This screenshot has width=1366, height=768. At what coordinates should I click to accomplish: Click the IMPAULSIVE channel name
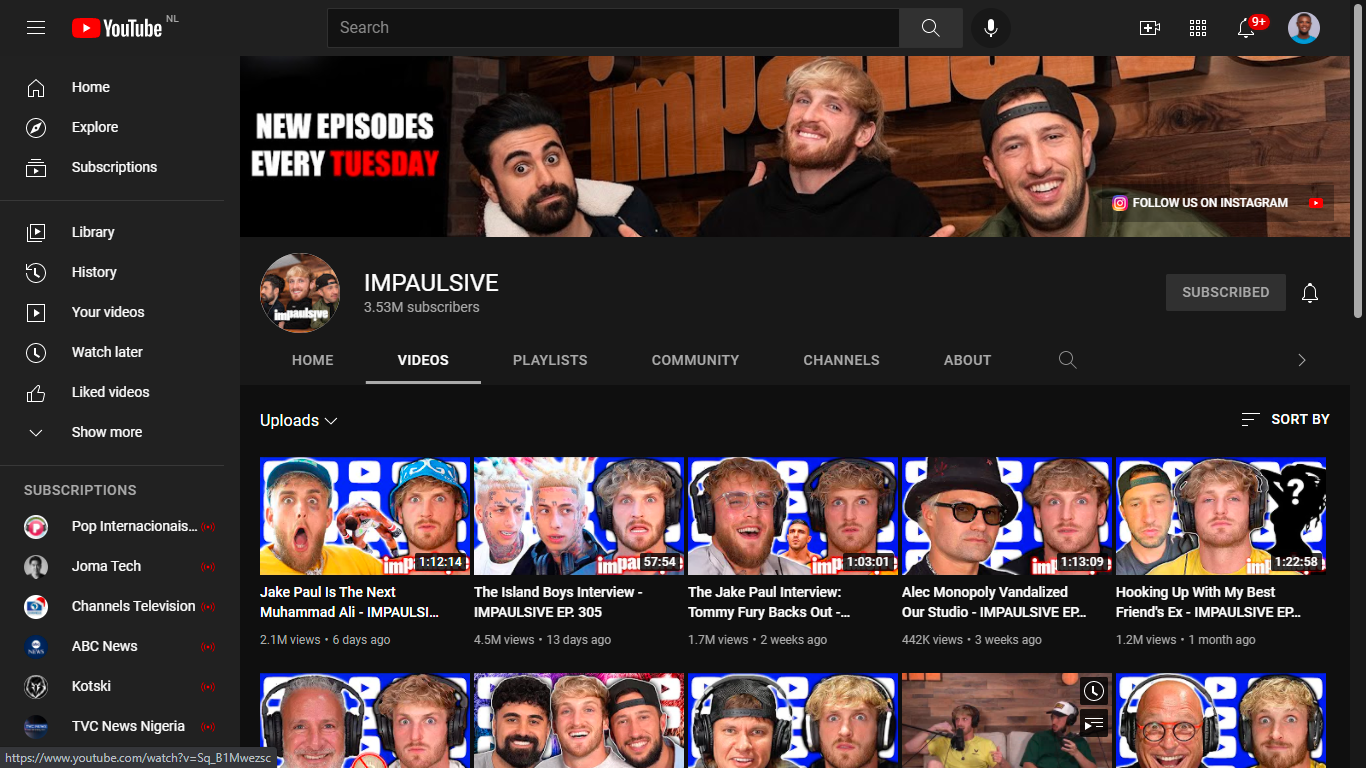pyautogui.click(x=431, y=283)
